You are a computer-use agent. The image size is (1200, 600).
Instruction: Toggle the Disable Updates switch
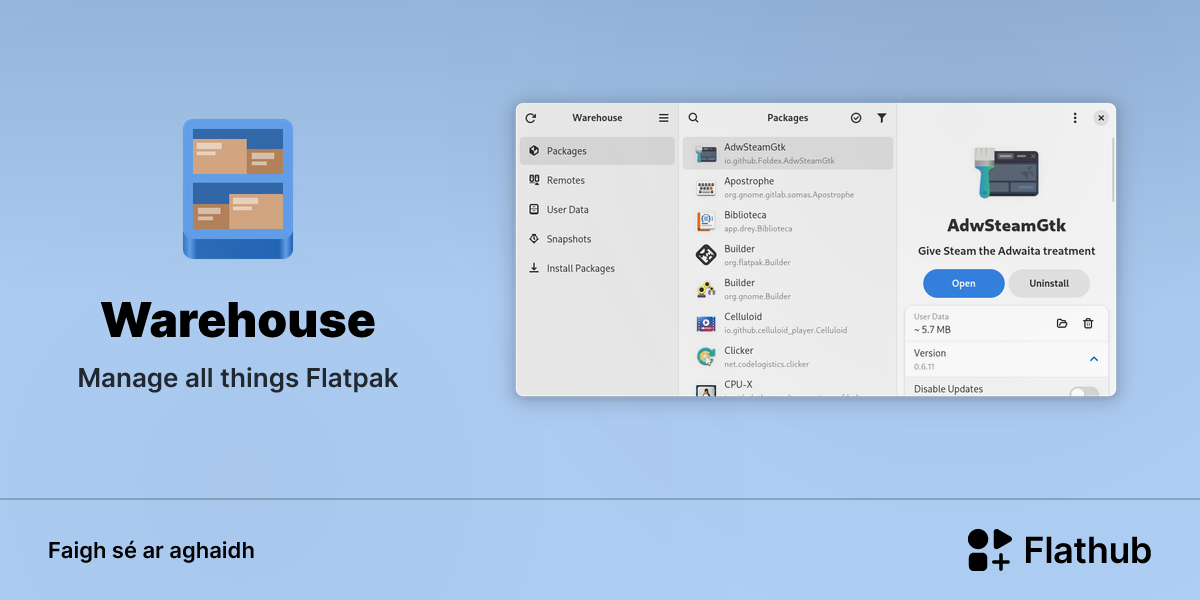click(1084, 392)
